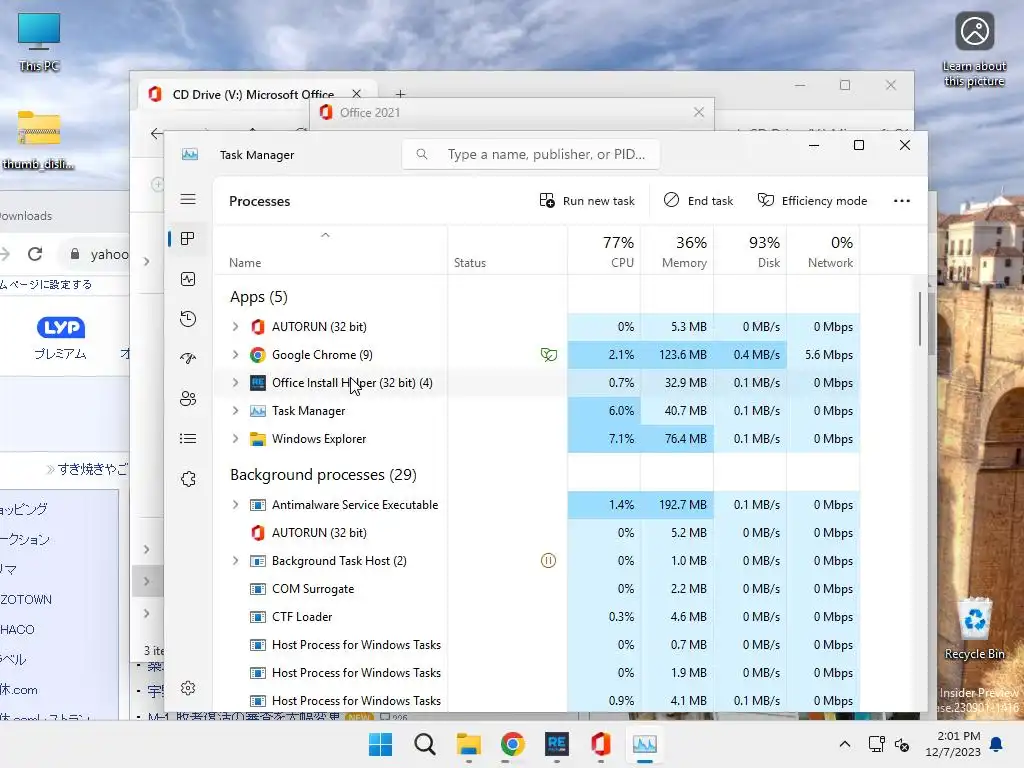This screenshot has width=1024, height=768.
Task: Click the Apps (5) group header
Action: 259,297
